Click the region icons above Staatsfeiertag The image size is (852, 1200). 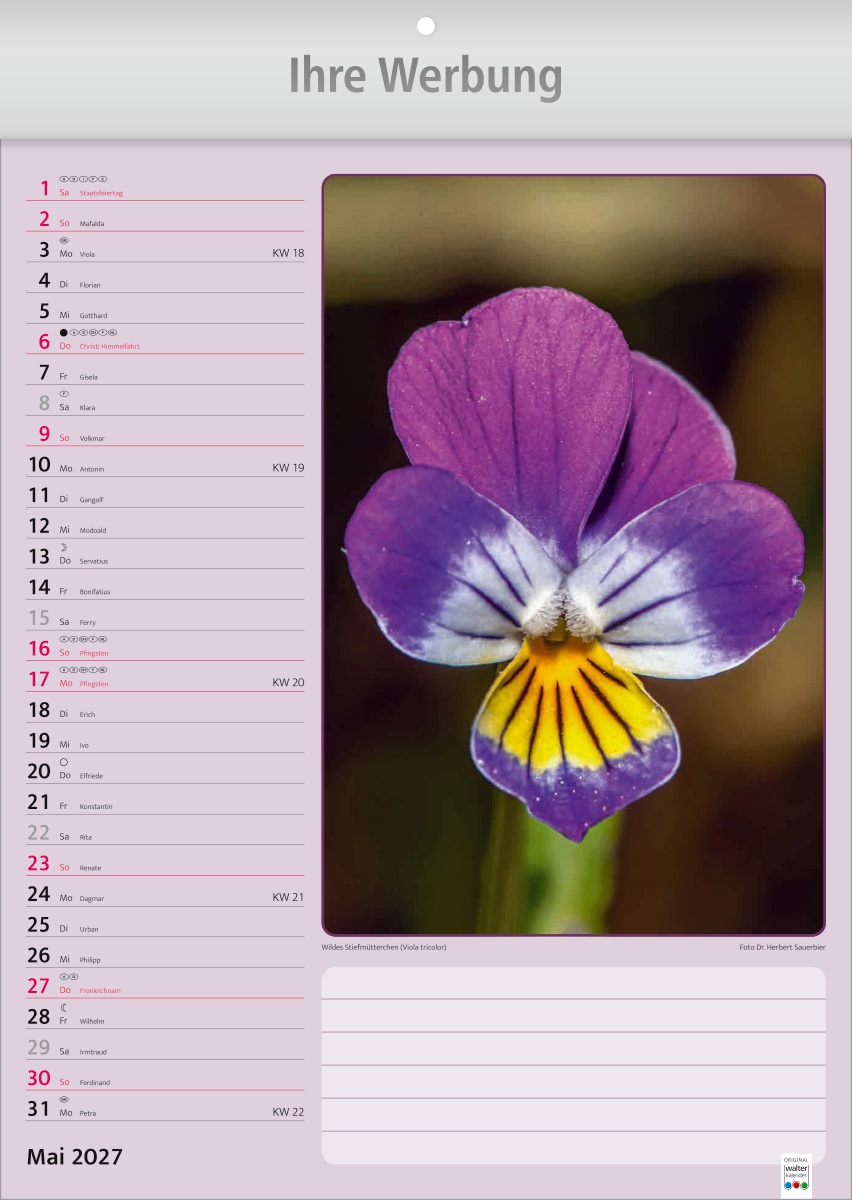pos(83,179)
